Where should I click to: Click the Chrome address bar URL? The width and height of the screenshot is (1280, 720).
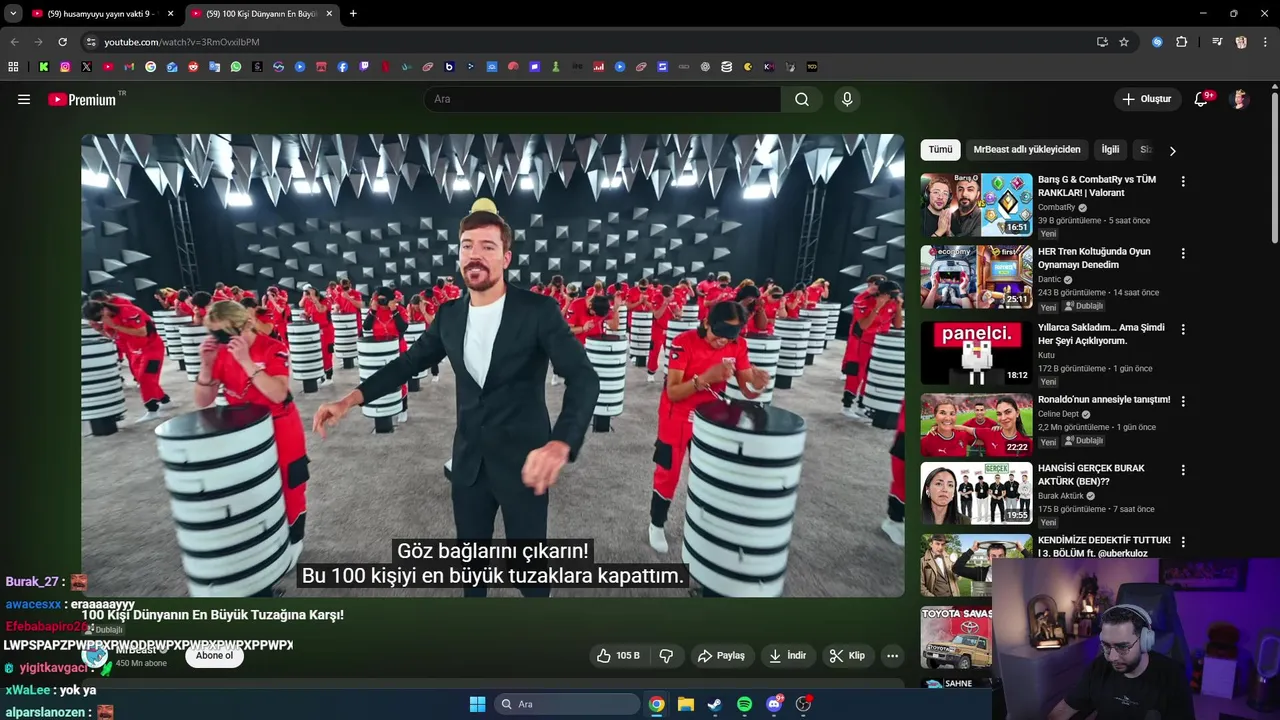tap(182, 42)
